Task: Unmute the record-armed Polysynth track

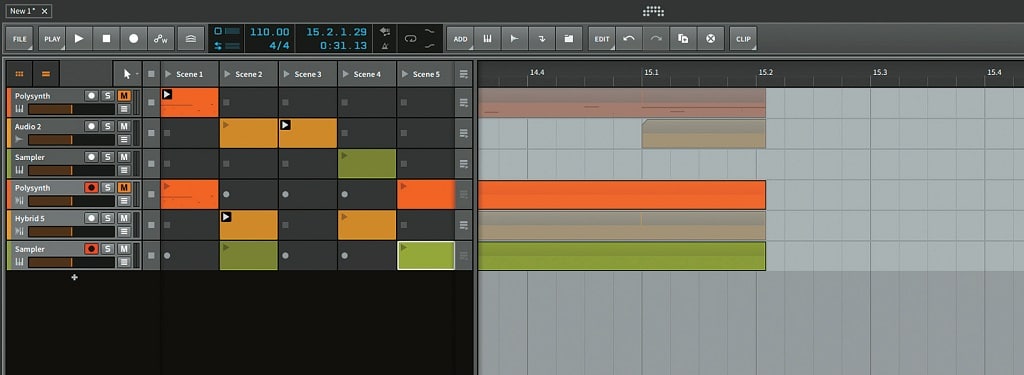Action: [124, 188]
